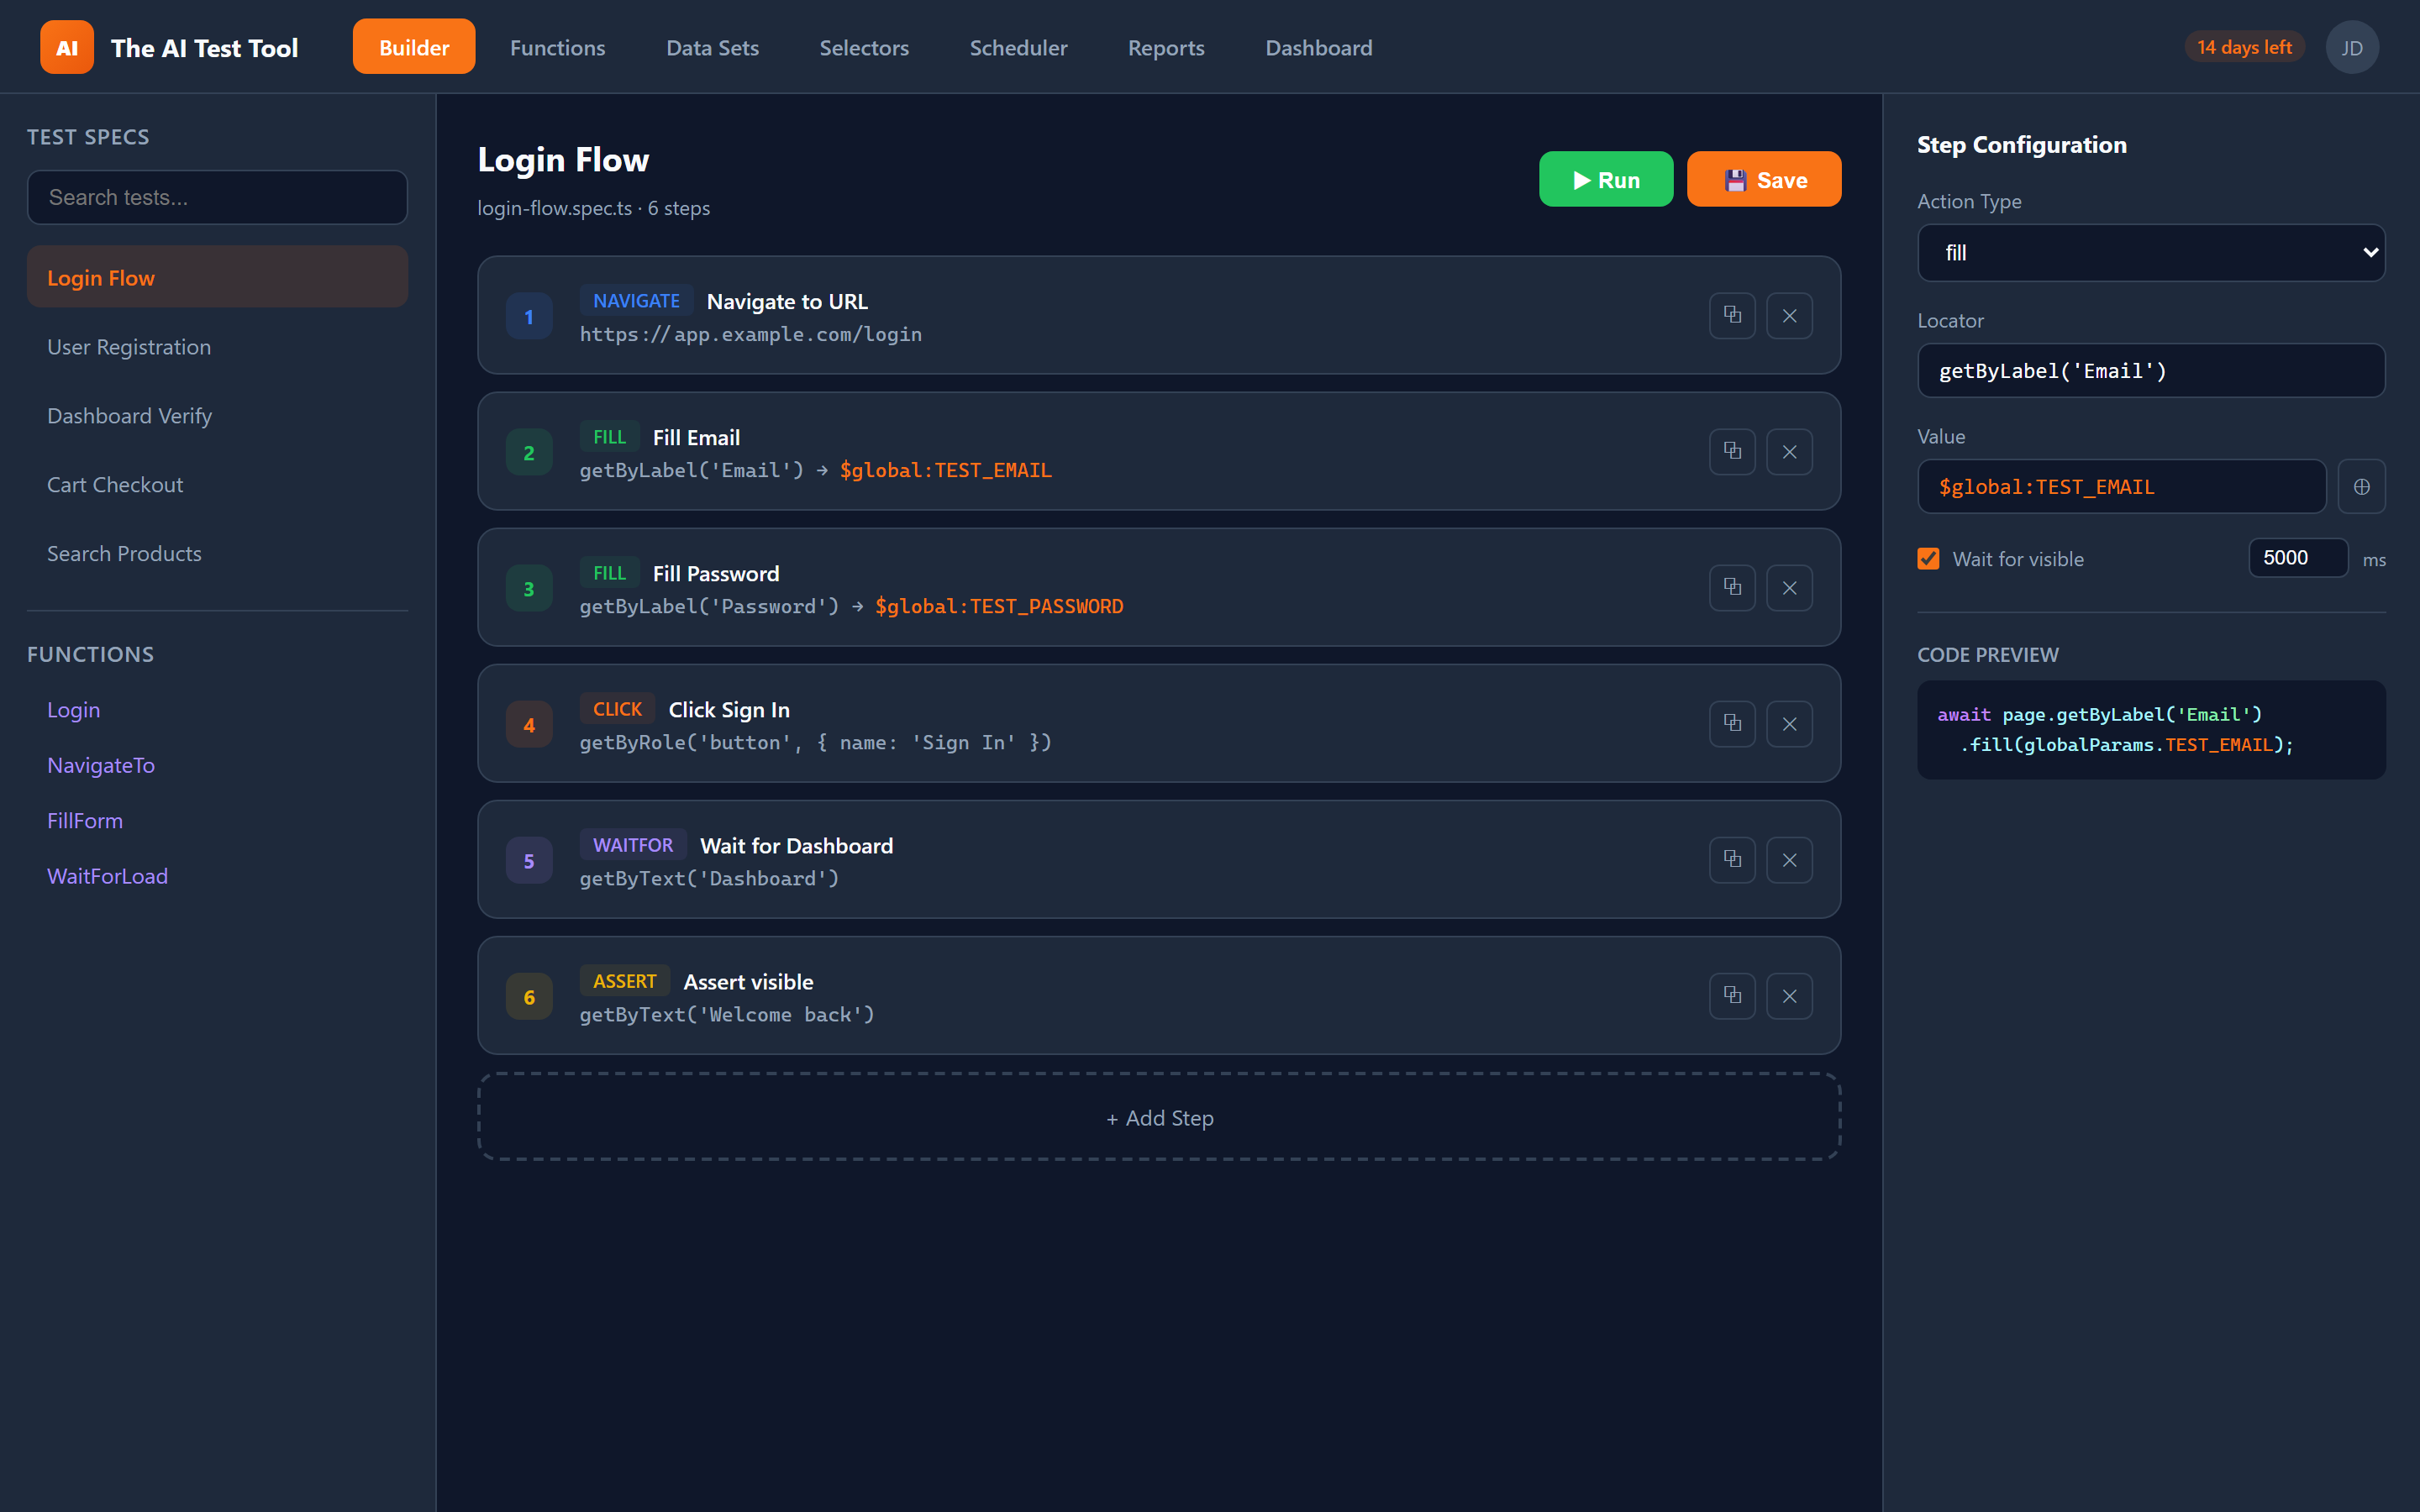
Task: Add a new step to the flow
Action: pos(1158,1117)
